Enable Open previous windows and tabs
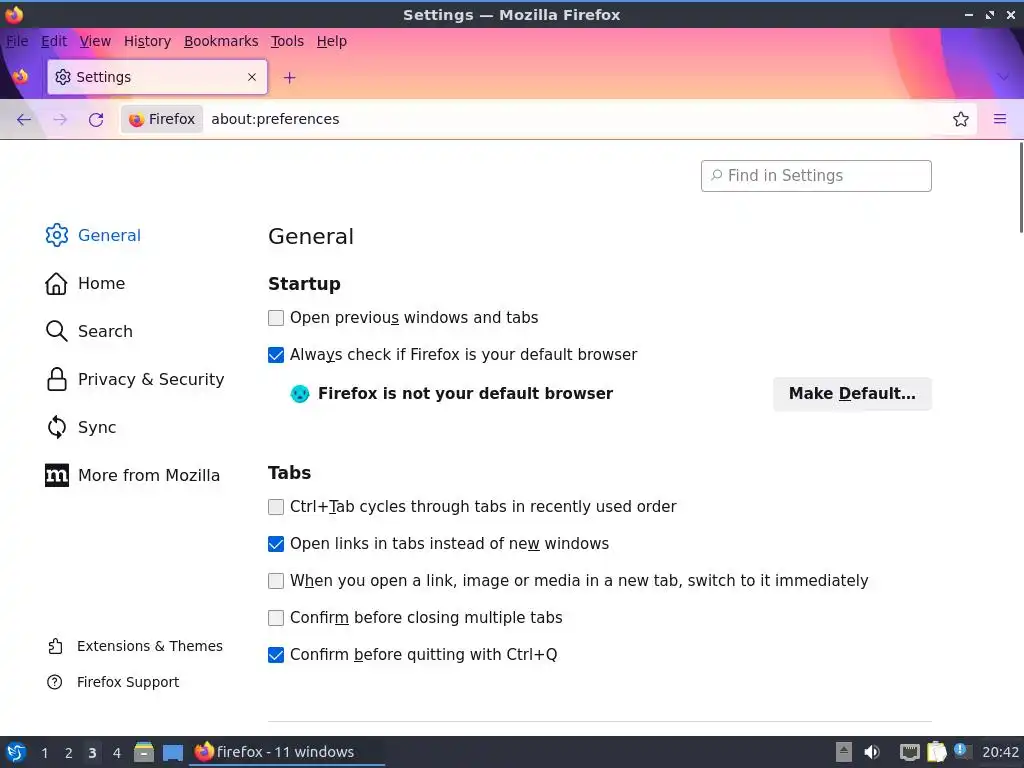 (x=276, y=318)
